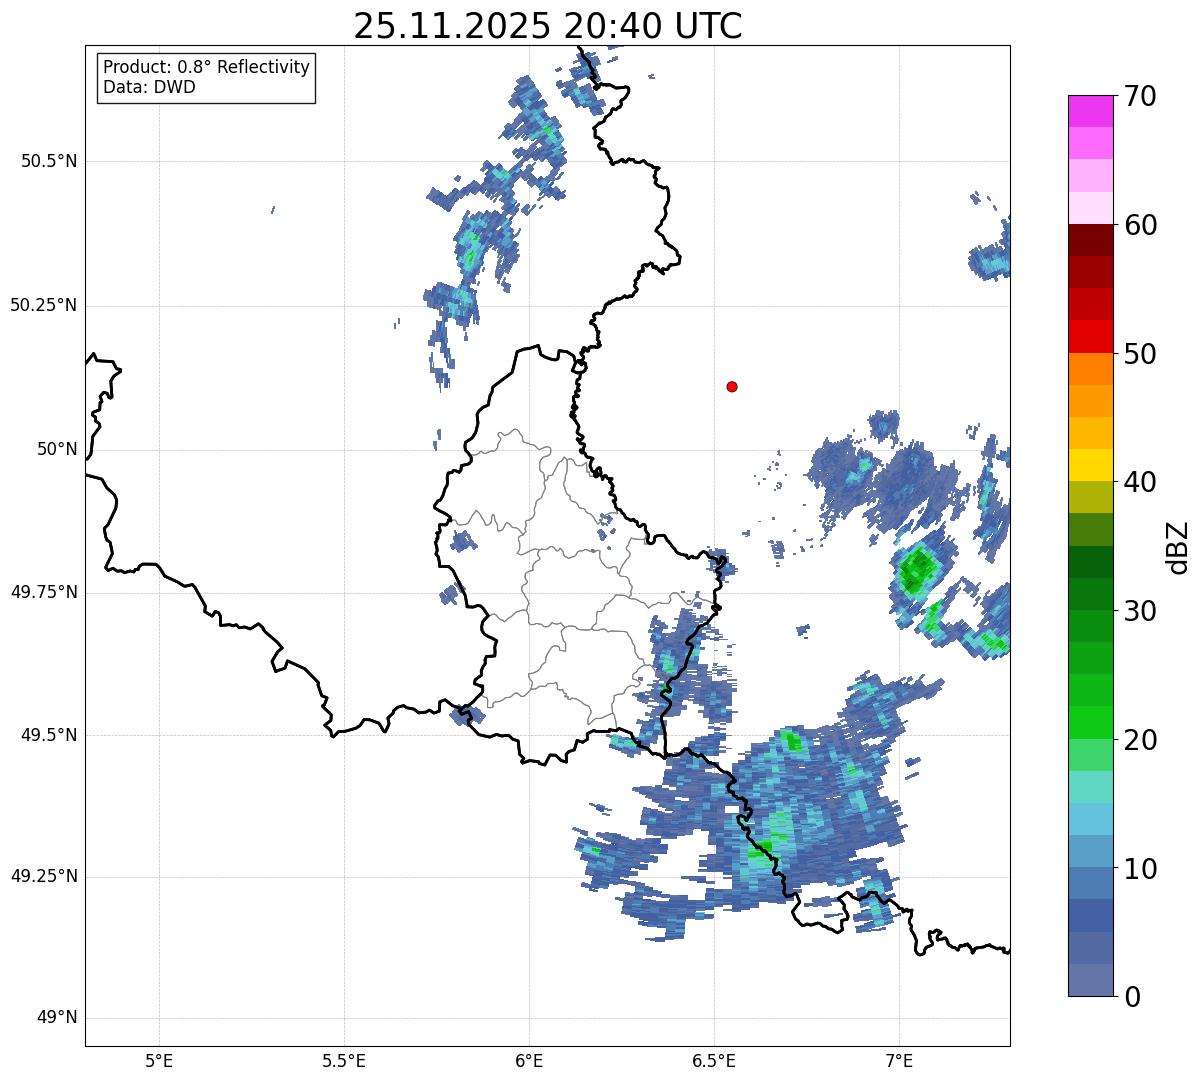Click the bright red swatch just above 50 dBZ
1202x1081 pixels.
point(1091,336)
